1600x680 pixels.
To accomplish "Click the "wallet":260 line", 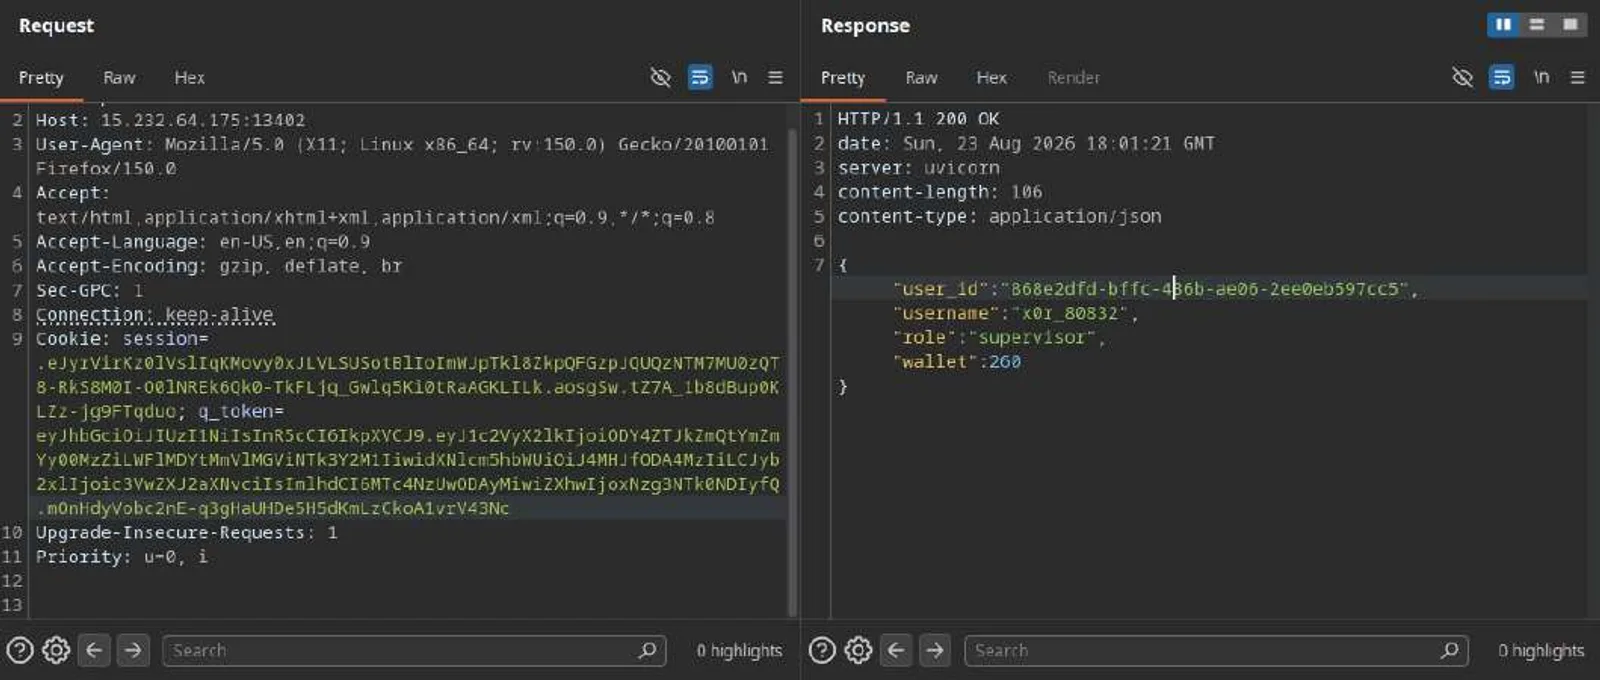I will (957, 361).
